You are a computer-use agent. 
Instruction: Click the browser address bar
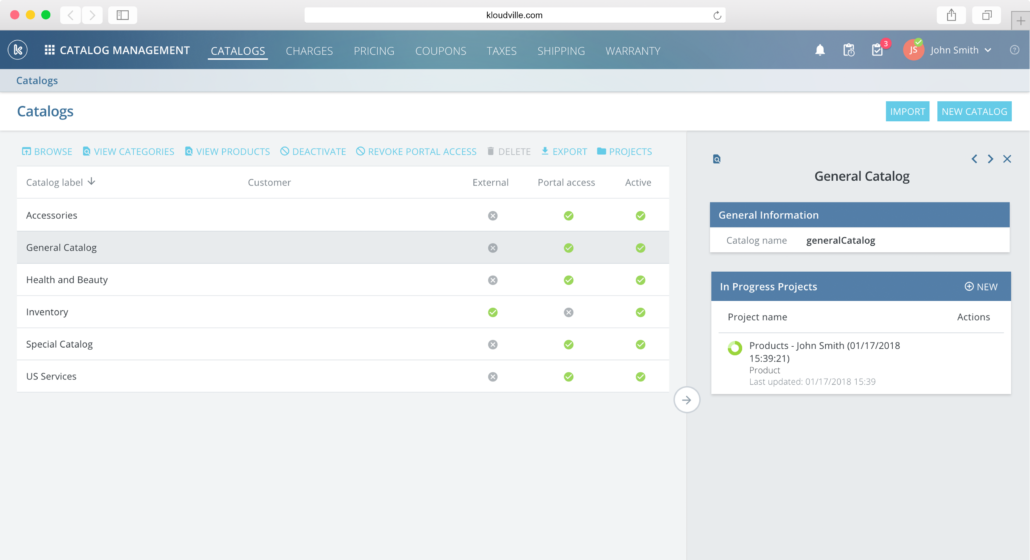(x=514, y=15)
